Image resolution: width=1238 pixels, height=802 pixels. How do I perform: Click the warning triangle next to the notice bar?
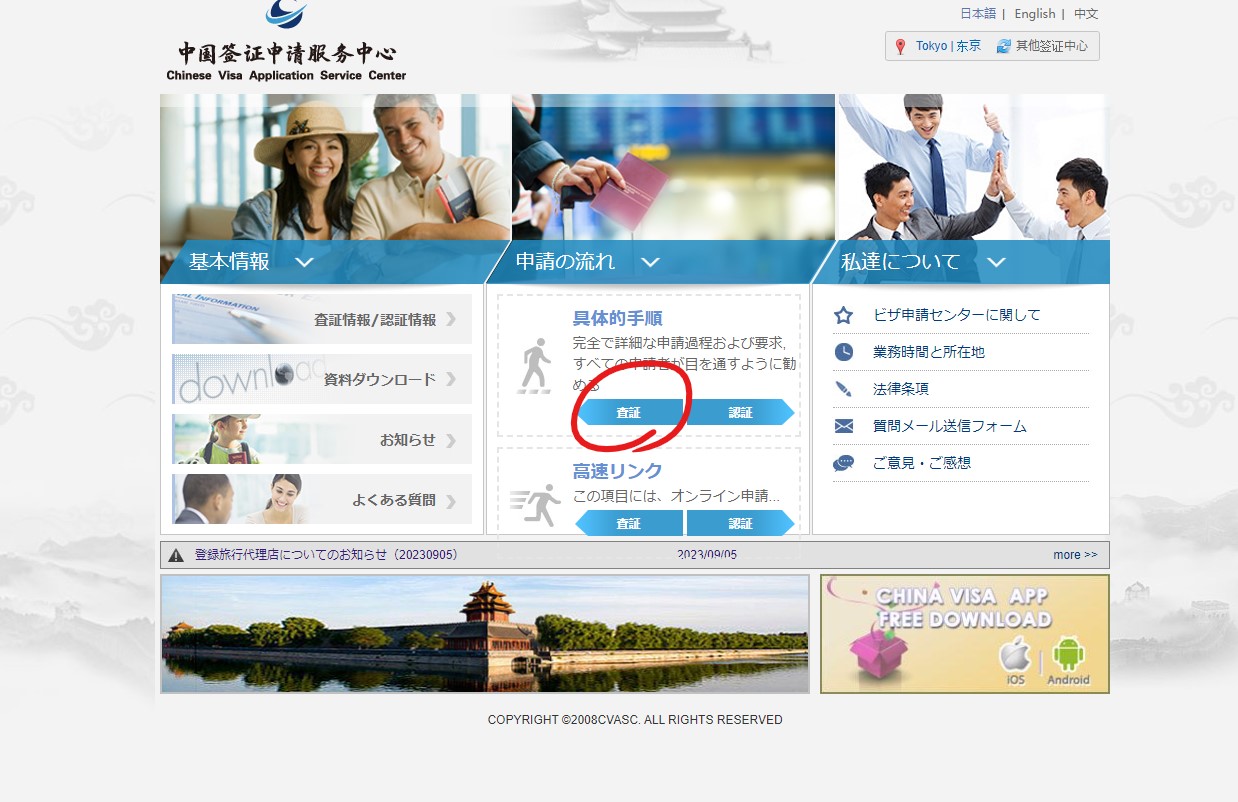pyautogui.click(x=177, y=554)
